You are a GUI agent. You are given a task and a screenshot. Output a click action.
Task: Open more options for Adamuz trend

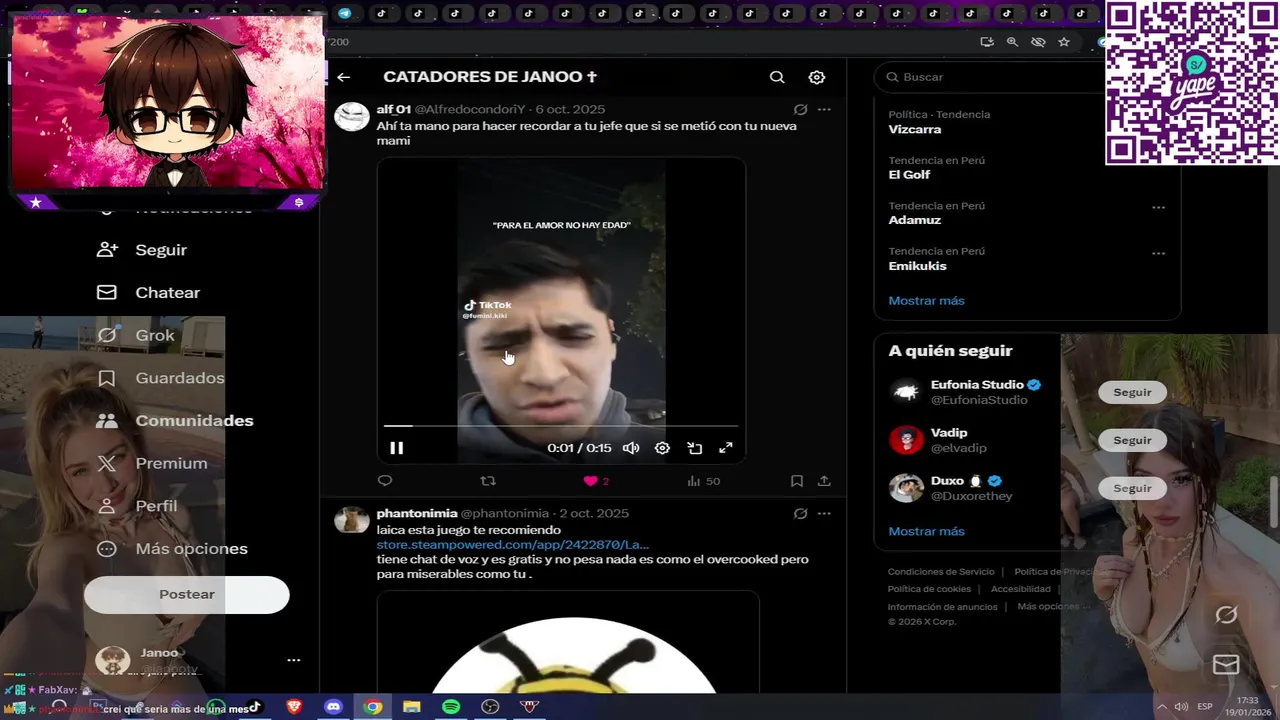(x=1158, y=207)
